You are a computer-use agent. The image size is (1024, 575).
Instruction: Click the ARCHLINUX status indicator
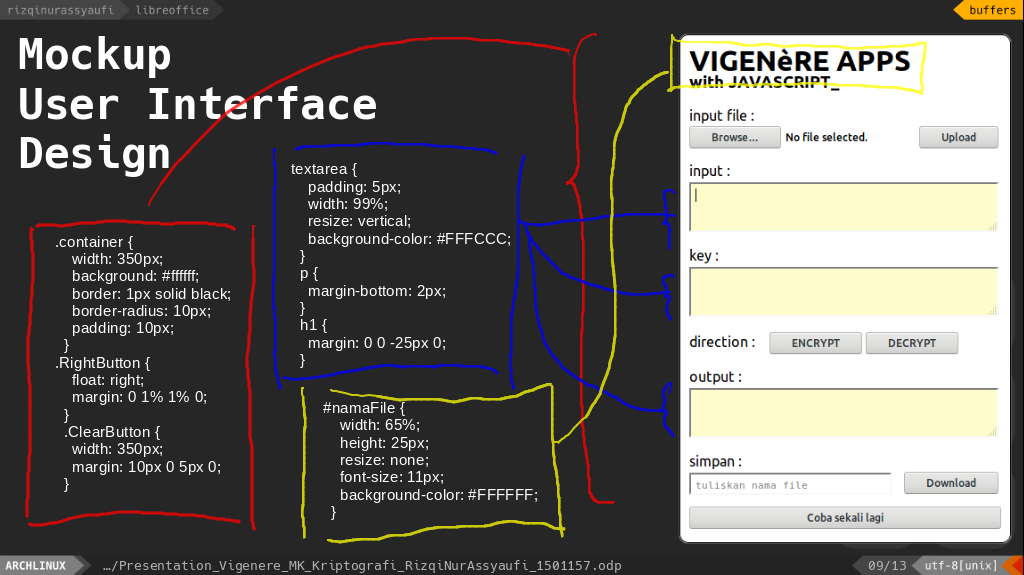(x=42, y=566)
